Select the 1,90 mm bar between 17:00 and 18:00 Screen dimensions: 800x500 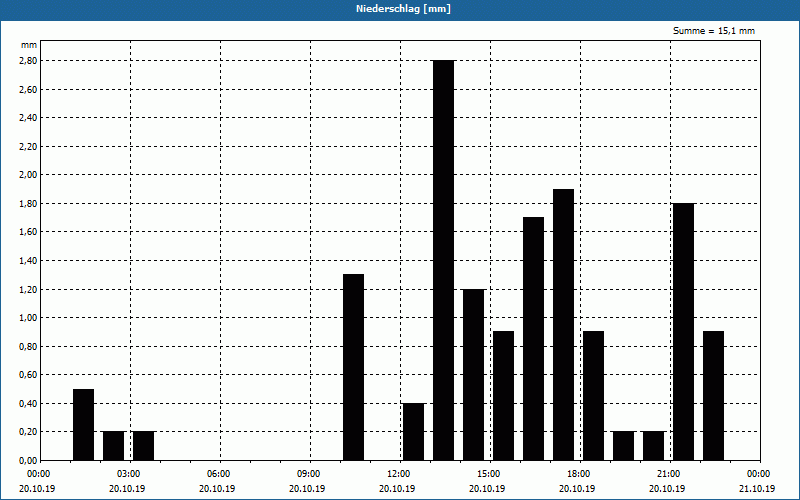point(563,324)
